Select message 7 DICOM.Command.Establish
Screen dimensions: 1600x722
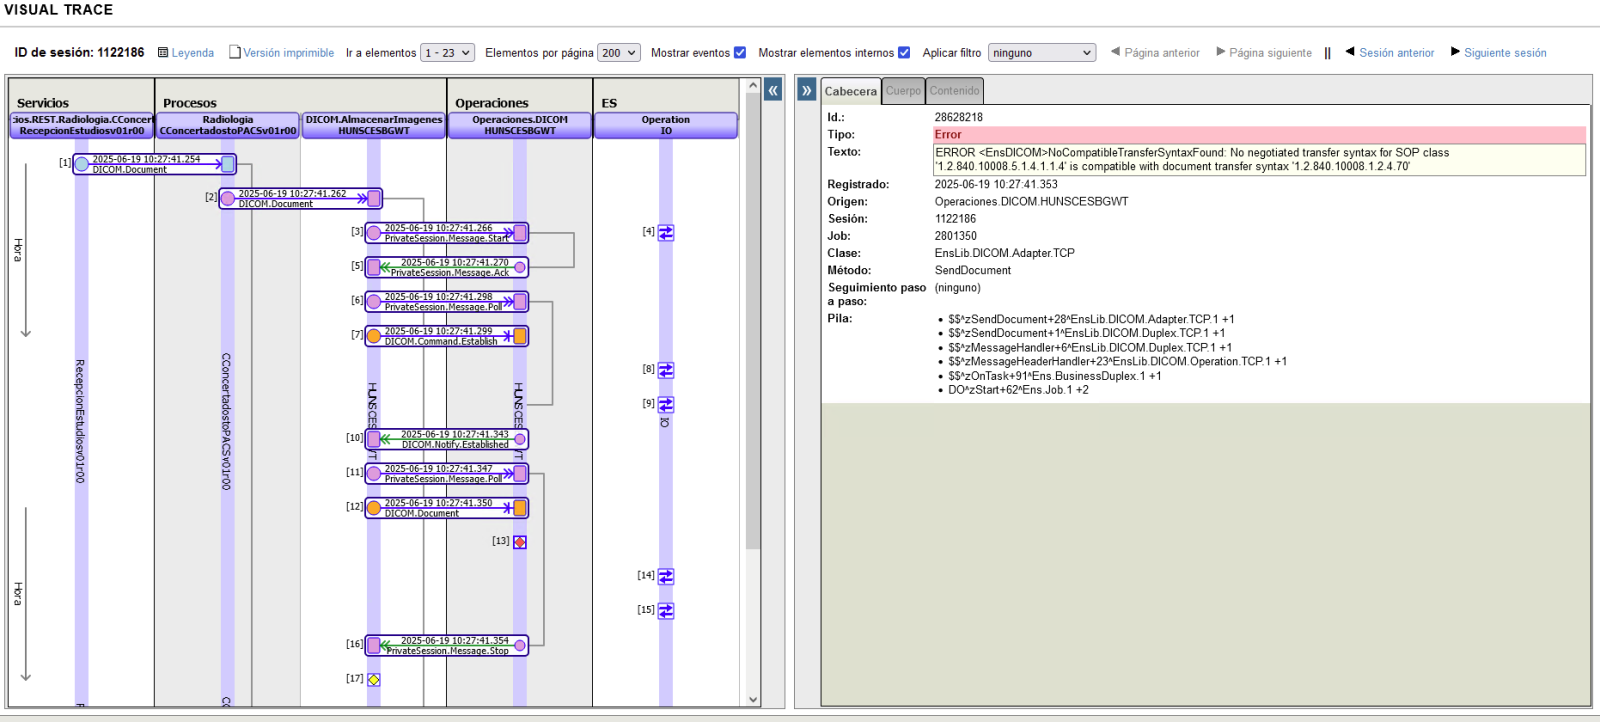pos(447,336)
